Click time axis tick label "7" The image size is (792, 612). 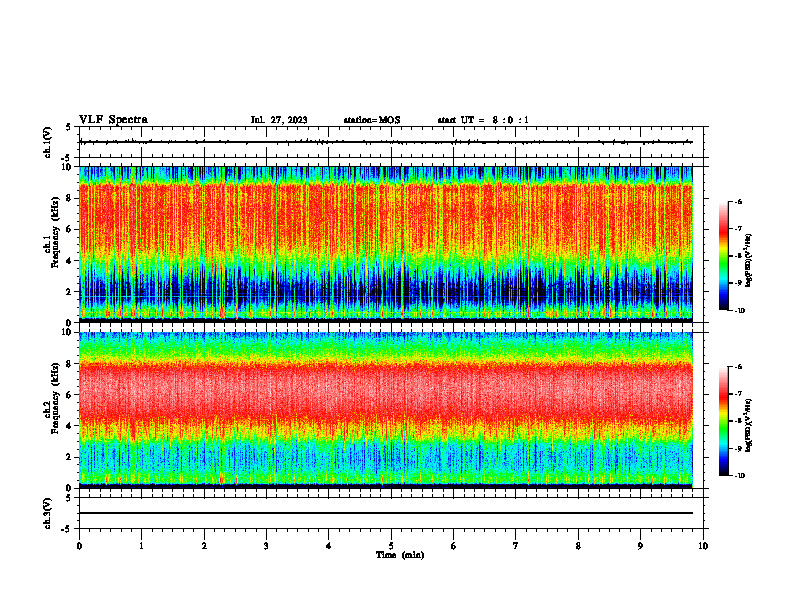pos(516,546)
